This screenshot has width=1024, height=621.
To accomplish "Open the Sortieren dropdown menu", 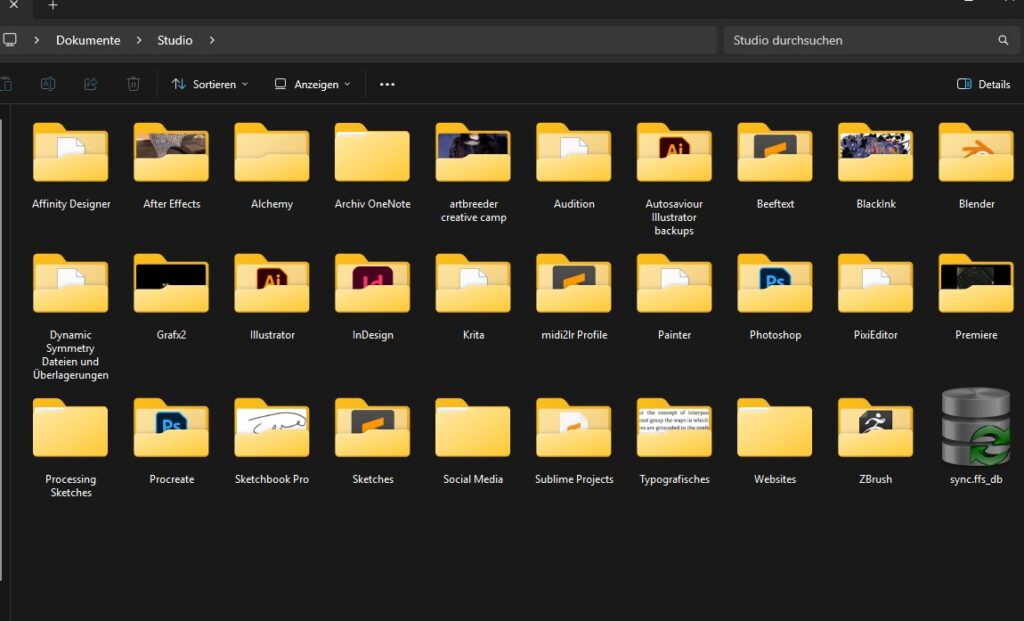I will tap(210, 84).
